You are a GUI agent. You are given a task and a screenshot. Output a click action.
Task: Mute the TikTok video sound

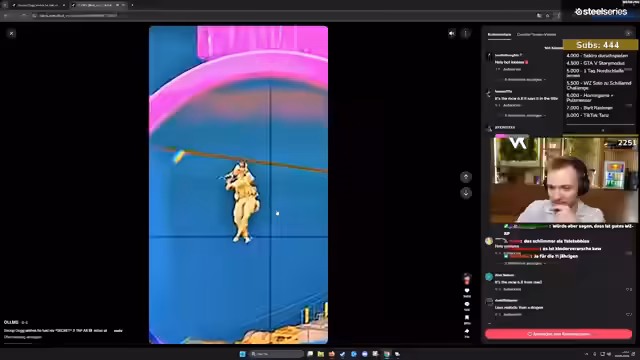coord(451,34)
